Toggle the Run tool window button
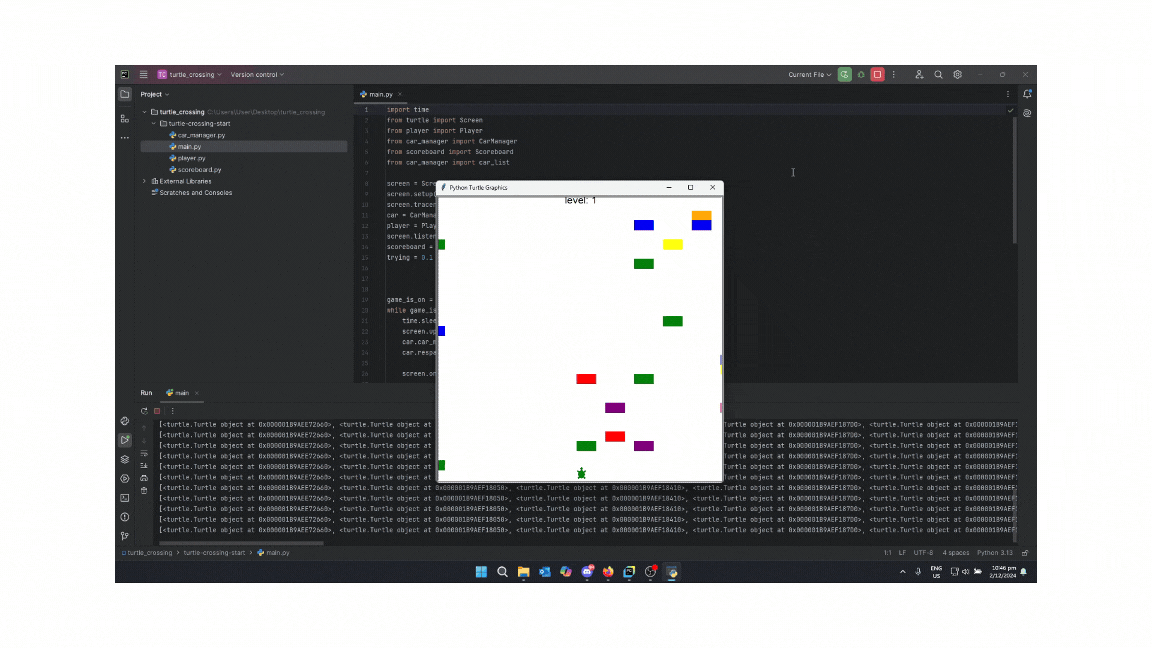The width and height of the screenshot is (1152, 648). pyautogui.click(x=125, y=440)
